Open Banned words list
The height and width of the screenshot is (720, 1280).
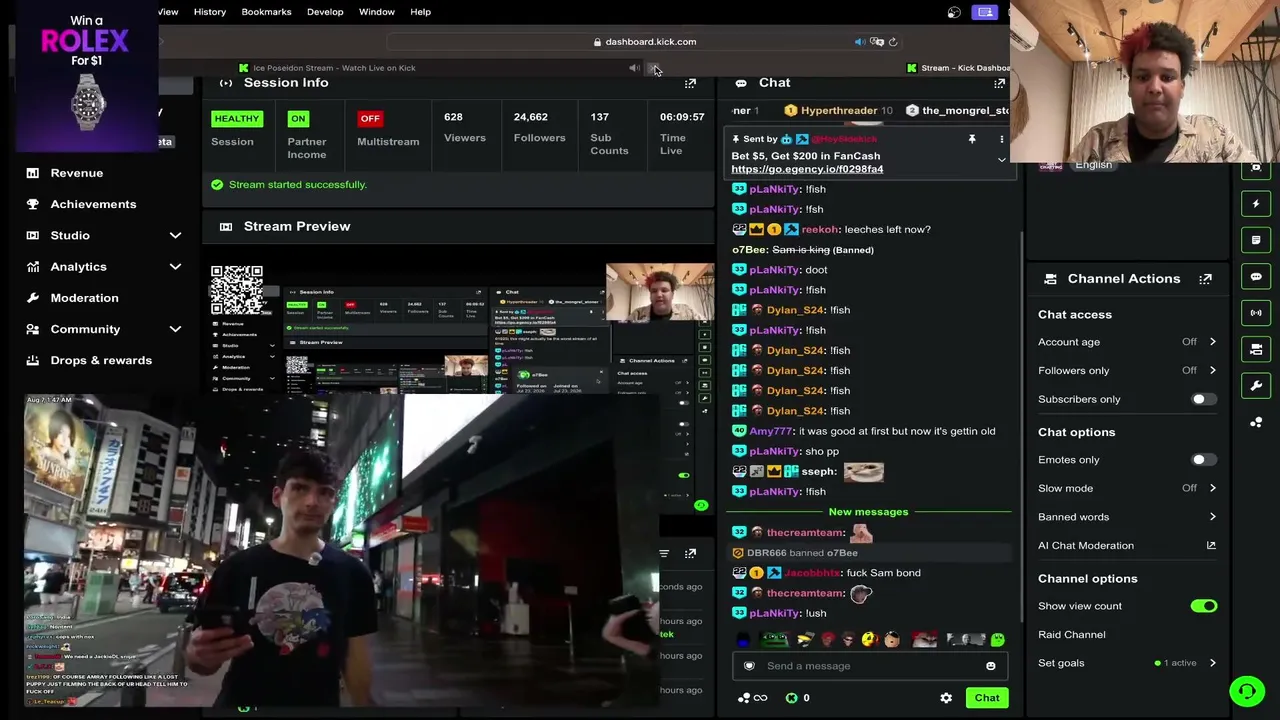[1127, 517]
